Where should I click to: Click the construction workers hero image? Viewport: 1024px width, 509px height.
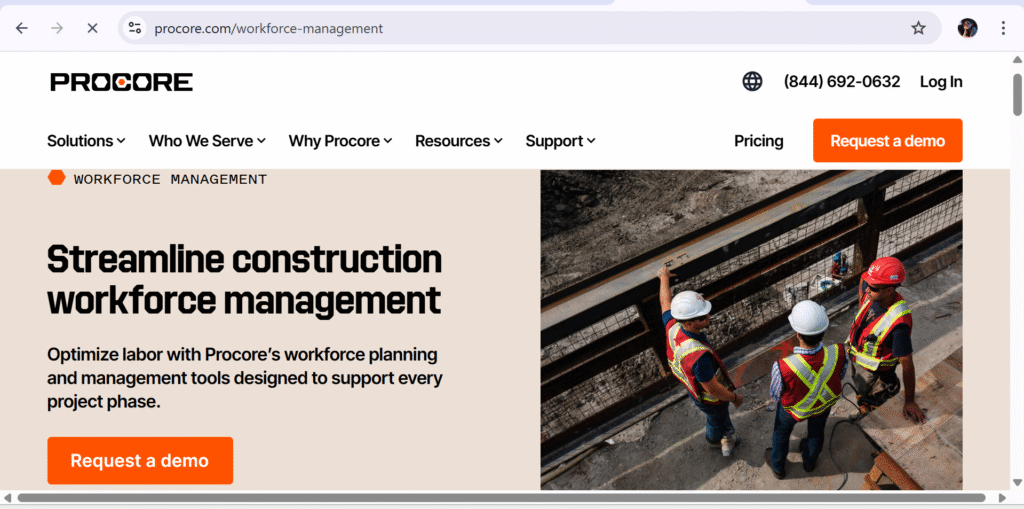751,329
